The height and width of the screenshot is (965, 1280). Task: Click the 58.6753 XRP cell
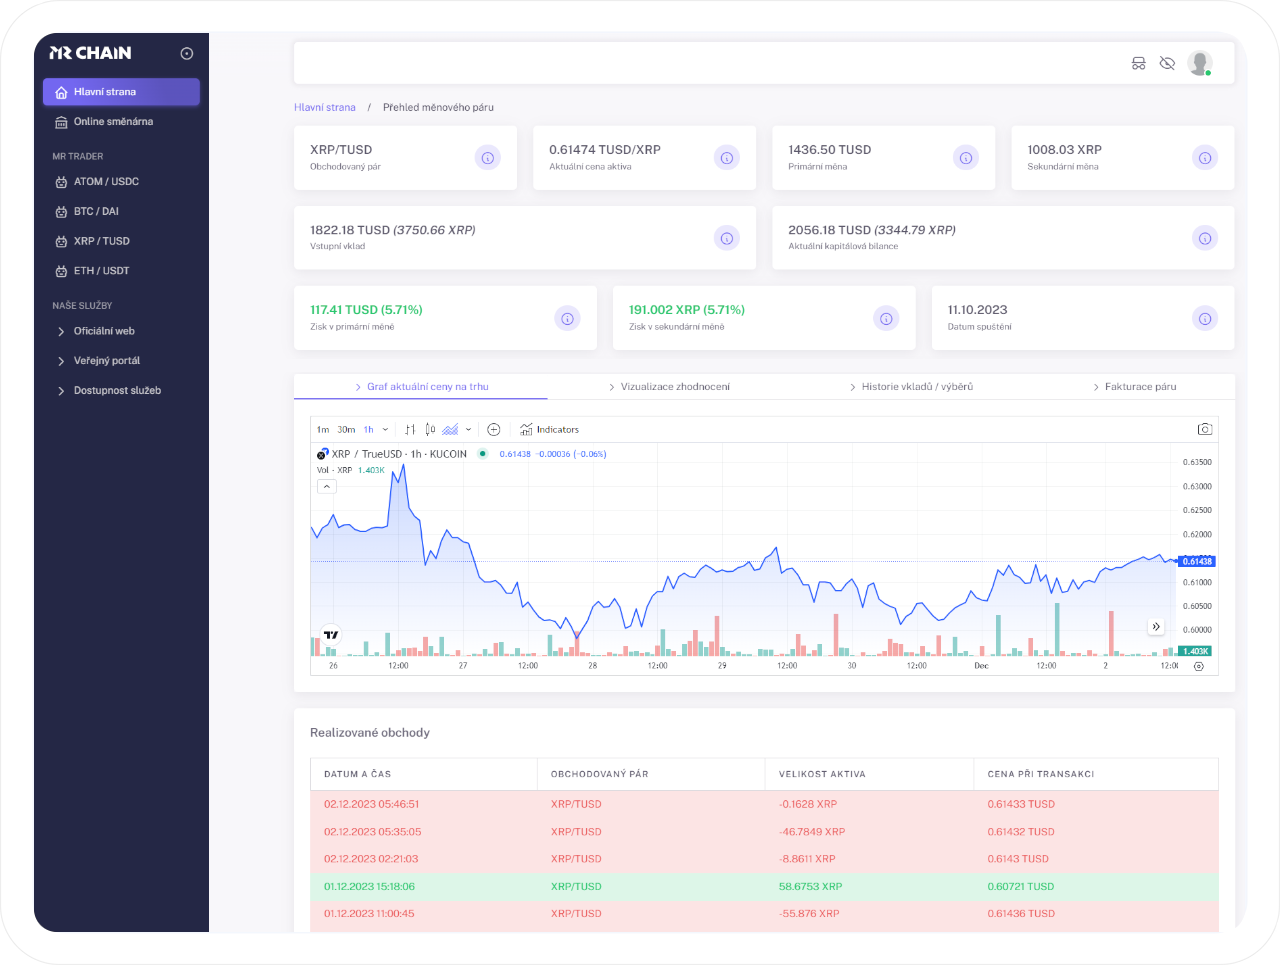[810, 887]
